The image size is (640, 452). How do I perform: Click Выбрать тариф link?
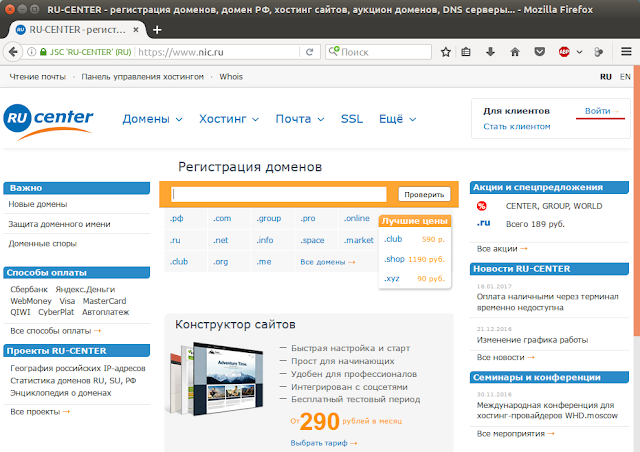click(x=324, y=443)
